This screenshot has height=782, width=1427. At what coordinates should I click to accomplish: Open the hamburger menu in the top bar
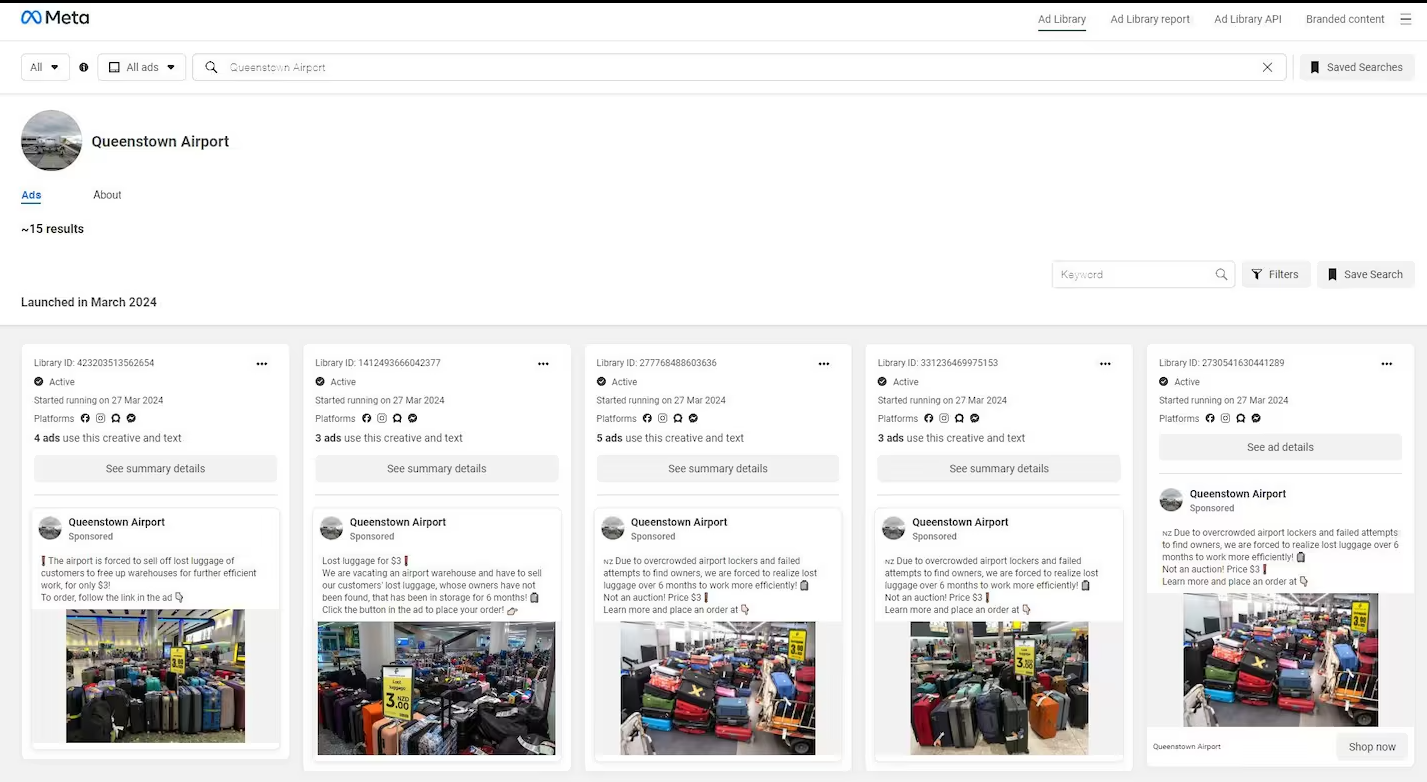1406,19
